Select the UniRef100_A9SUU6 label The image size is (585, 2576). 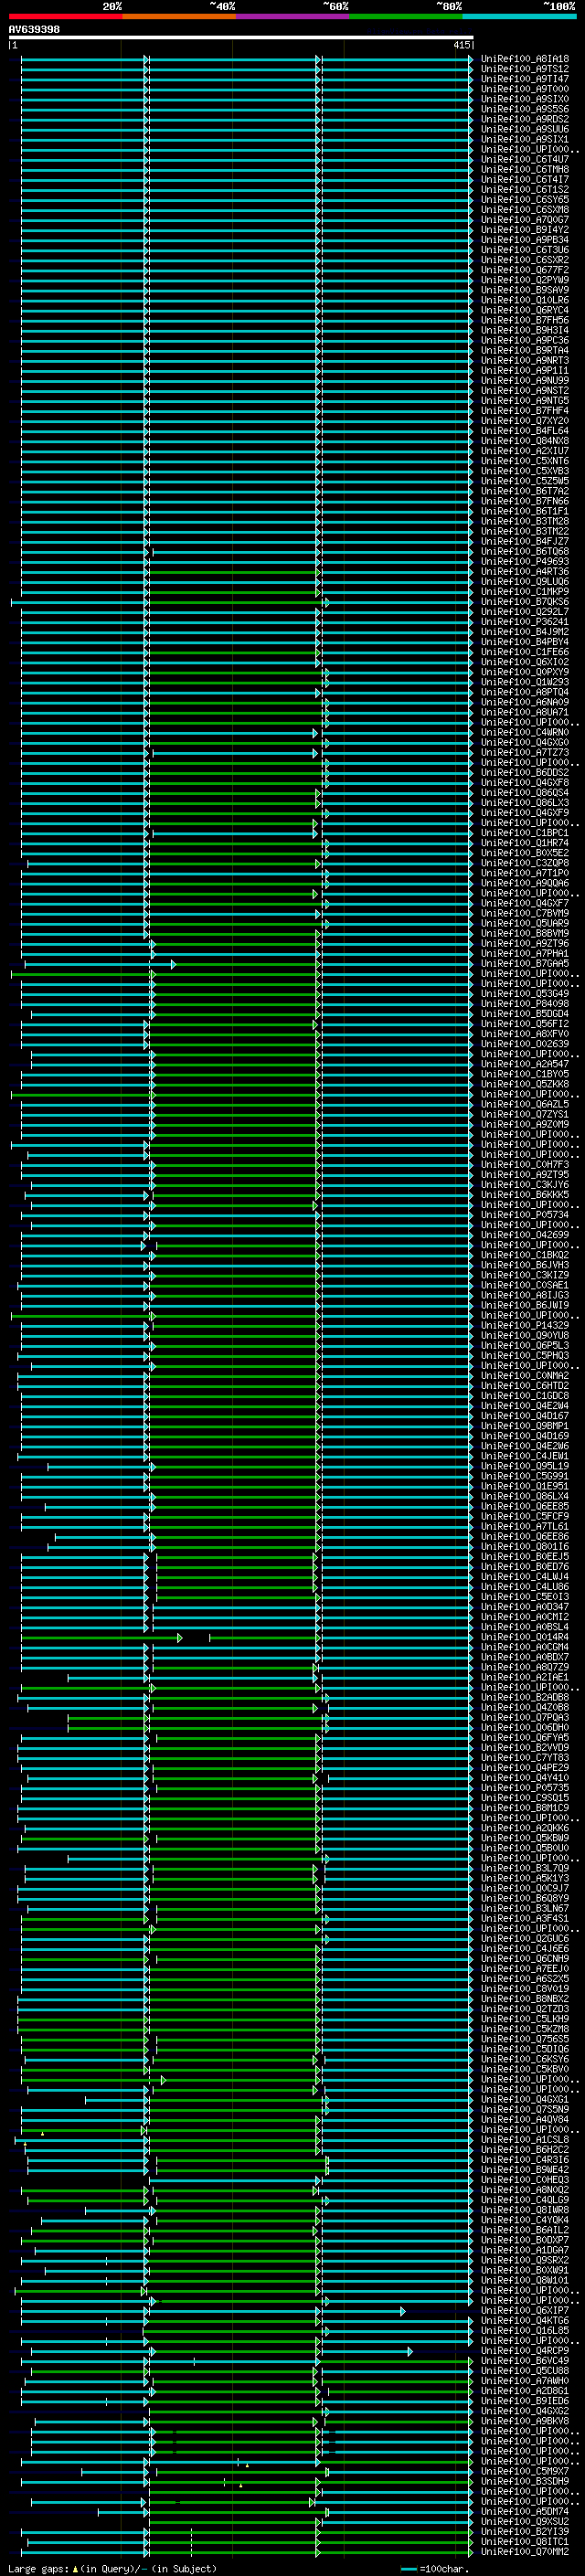(x=525, y=129)
